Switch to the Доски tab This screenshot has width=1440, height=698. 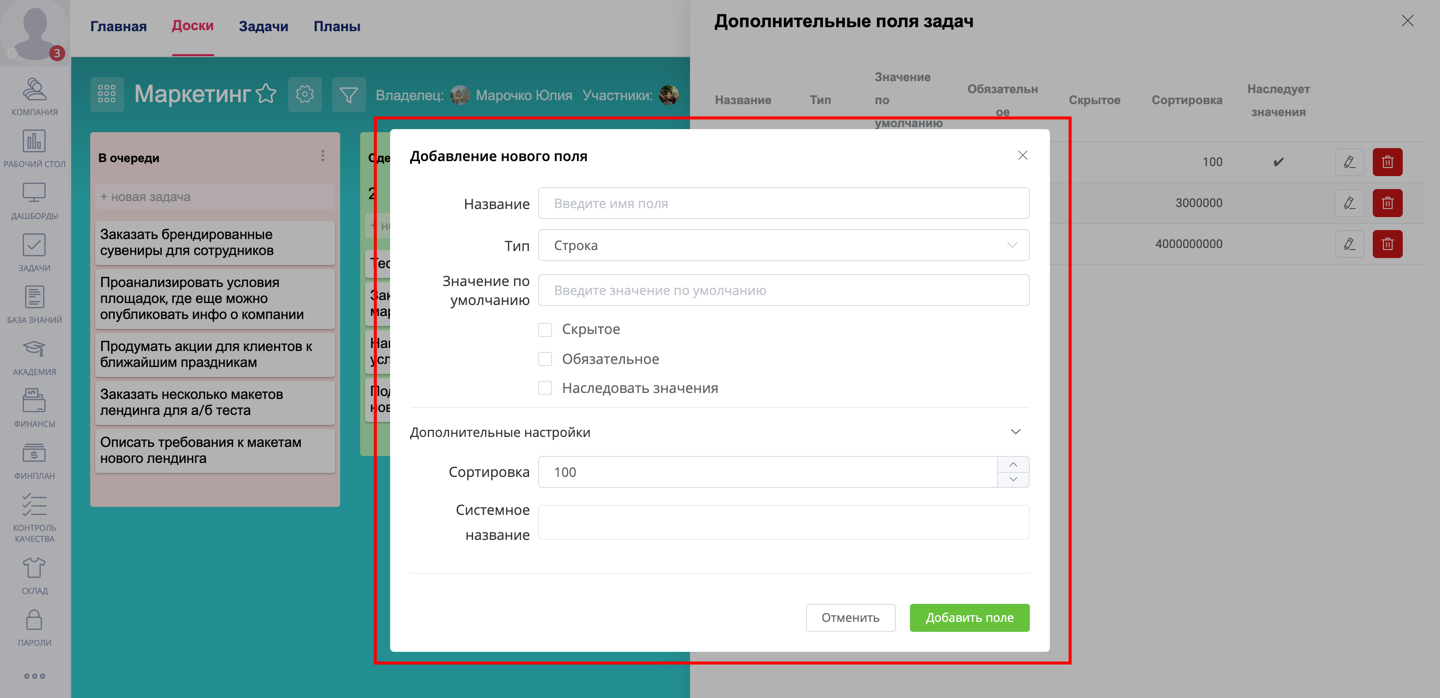tap(192, 26)
